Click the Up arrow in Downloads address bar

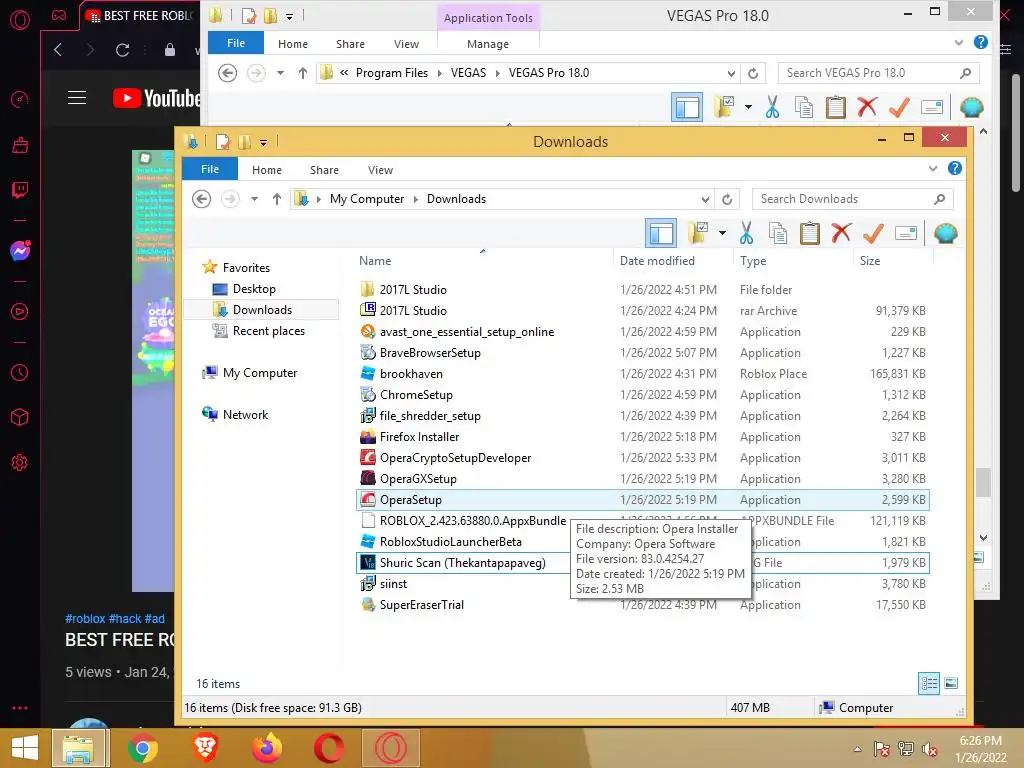(x=277, y=199)
